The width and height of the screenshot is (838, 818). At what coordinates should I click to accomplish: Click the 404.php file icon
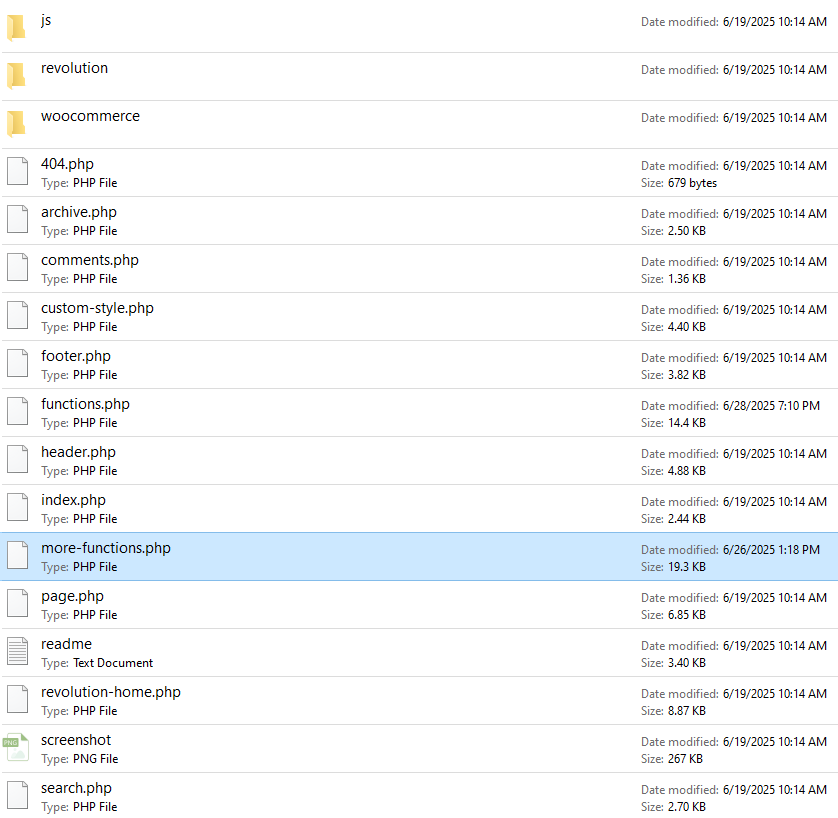tap(17, 172)
